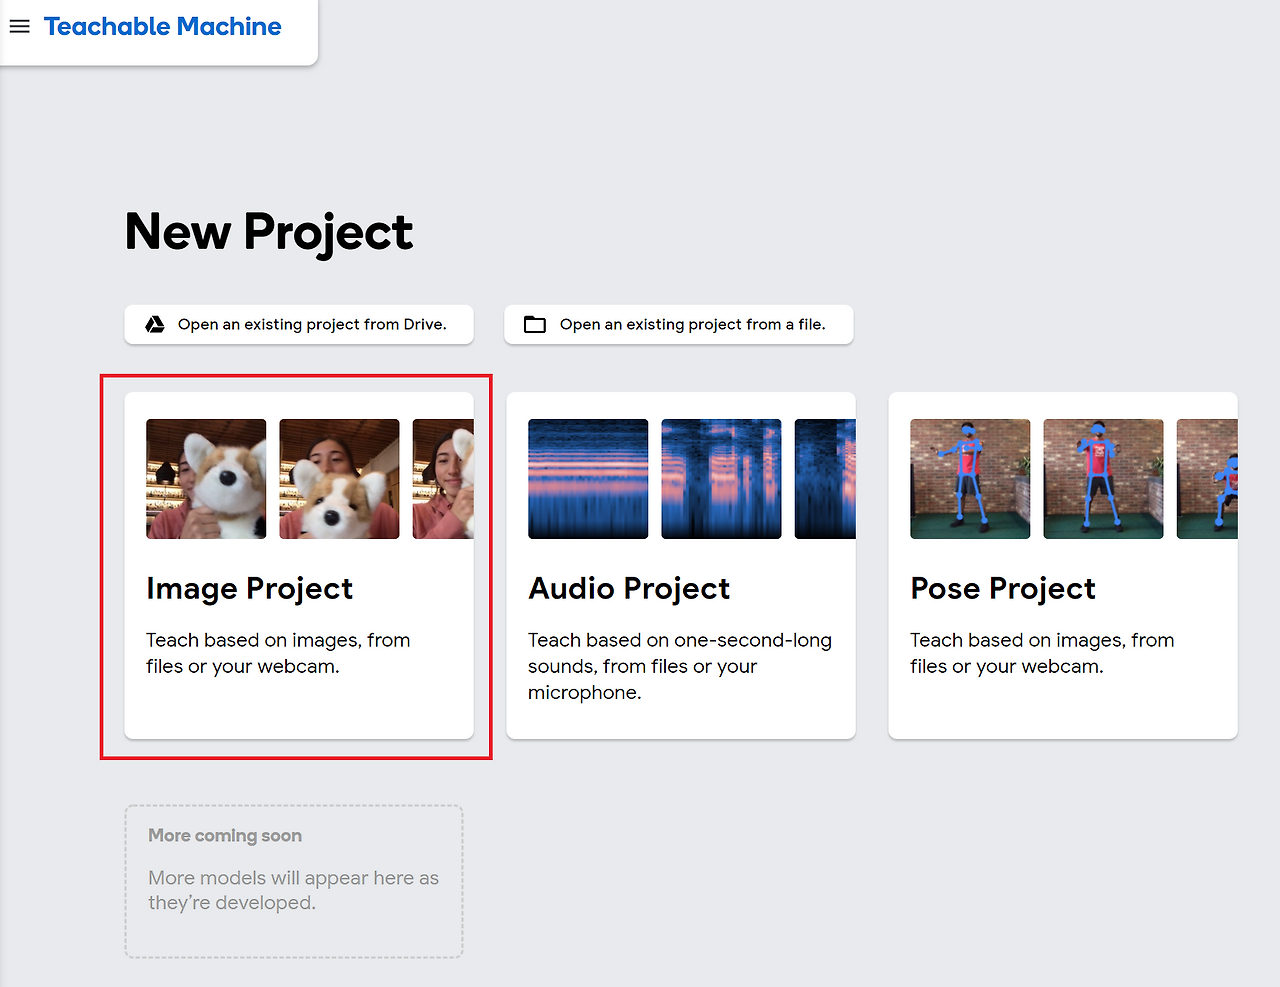Click the partially visible third corgi thumbnail
1280x987 pixels.
tap(443, 479)
